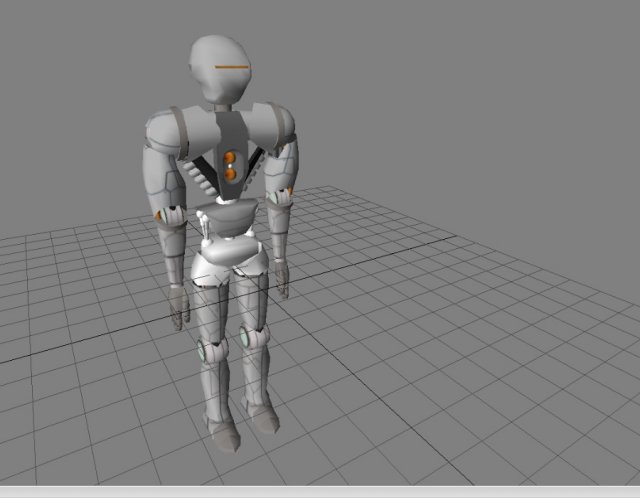Click the orange visor line on robot's face

(x=232, y=67)
